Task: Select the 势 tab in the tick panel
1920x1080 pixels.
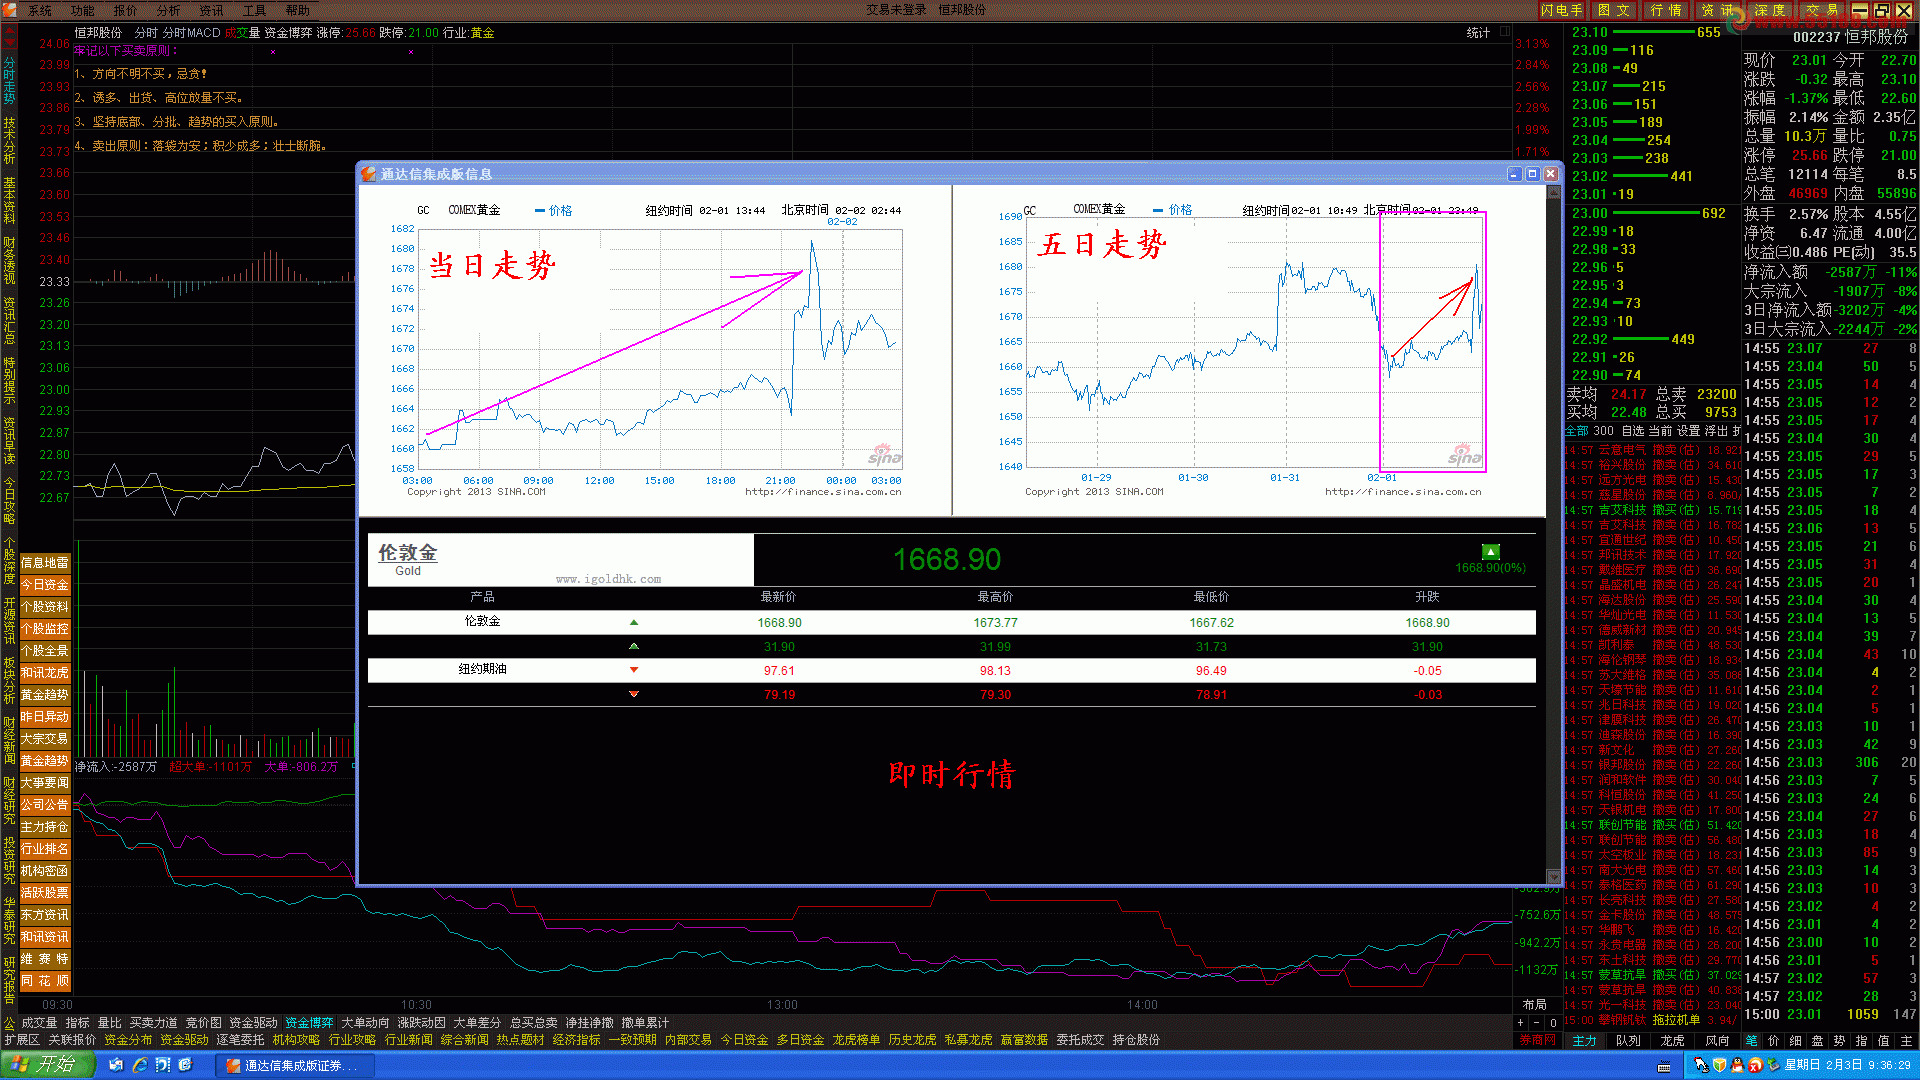Action: pyautogui.click(x=1839, y=1040)
